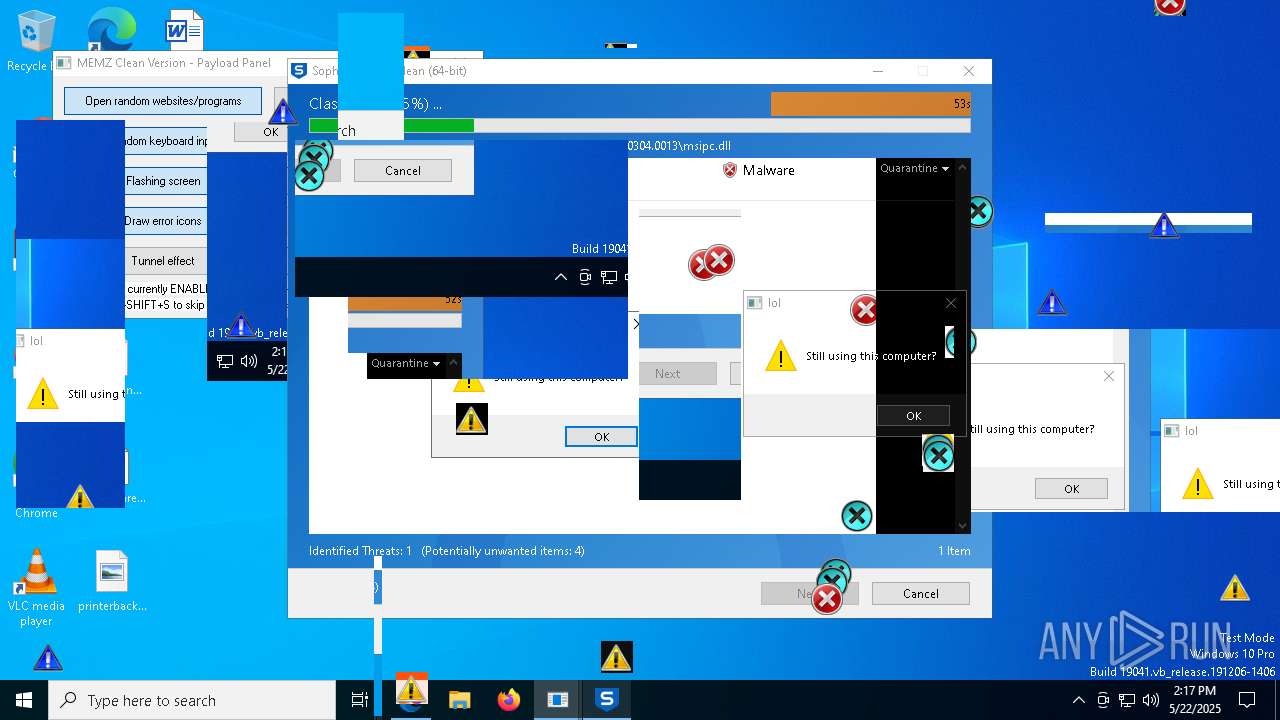The image size is (1280, 720).
Task: Click scroll-up arrow of Sophos threat list
Action: tap(963, 167)
